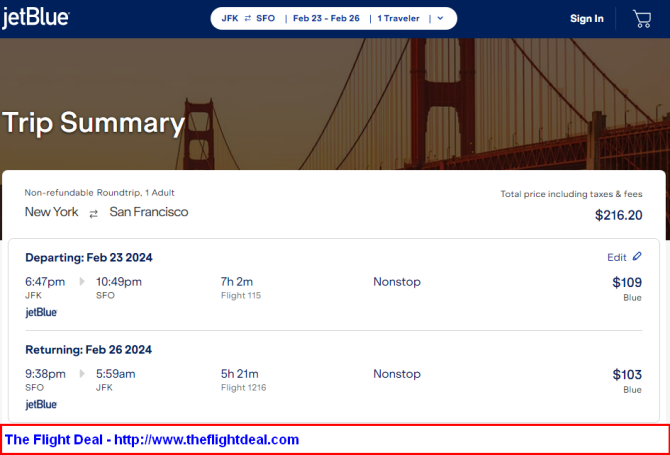Viewport: 670px width, 455px height.
Task: Click the 9:38pm departure time
Action: click(45, 374)
